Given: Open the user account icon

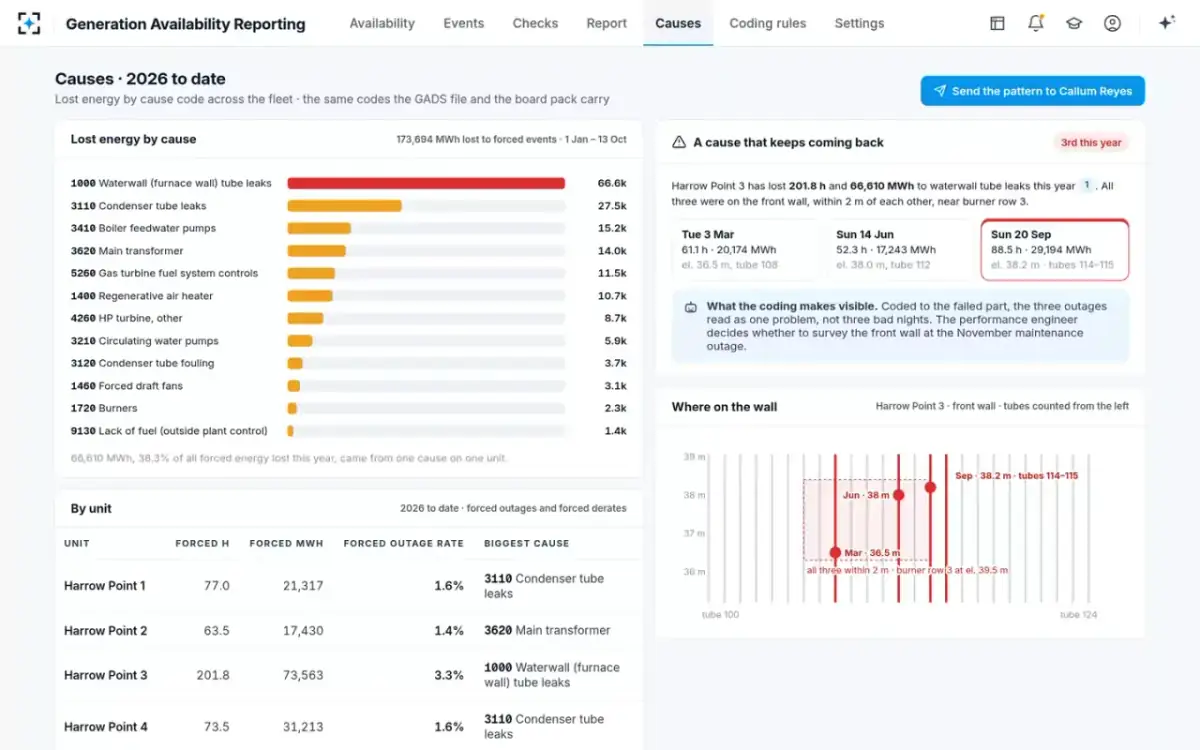Looking at the screenshot, I should [x=1112, y=23].
